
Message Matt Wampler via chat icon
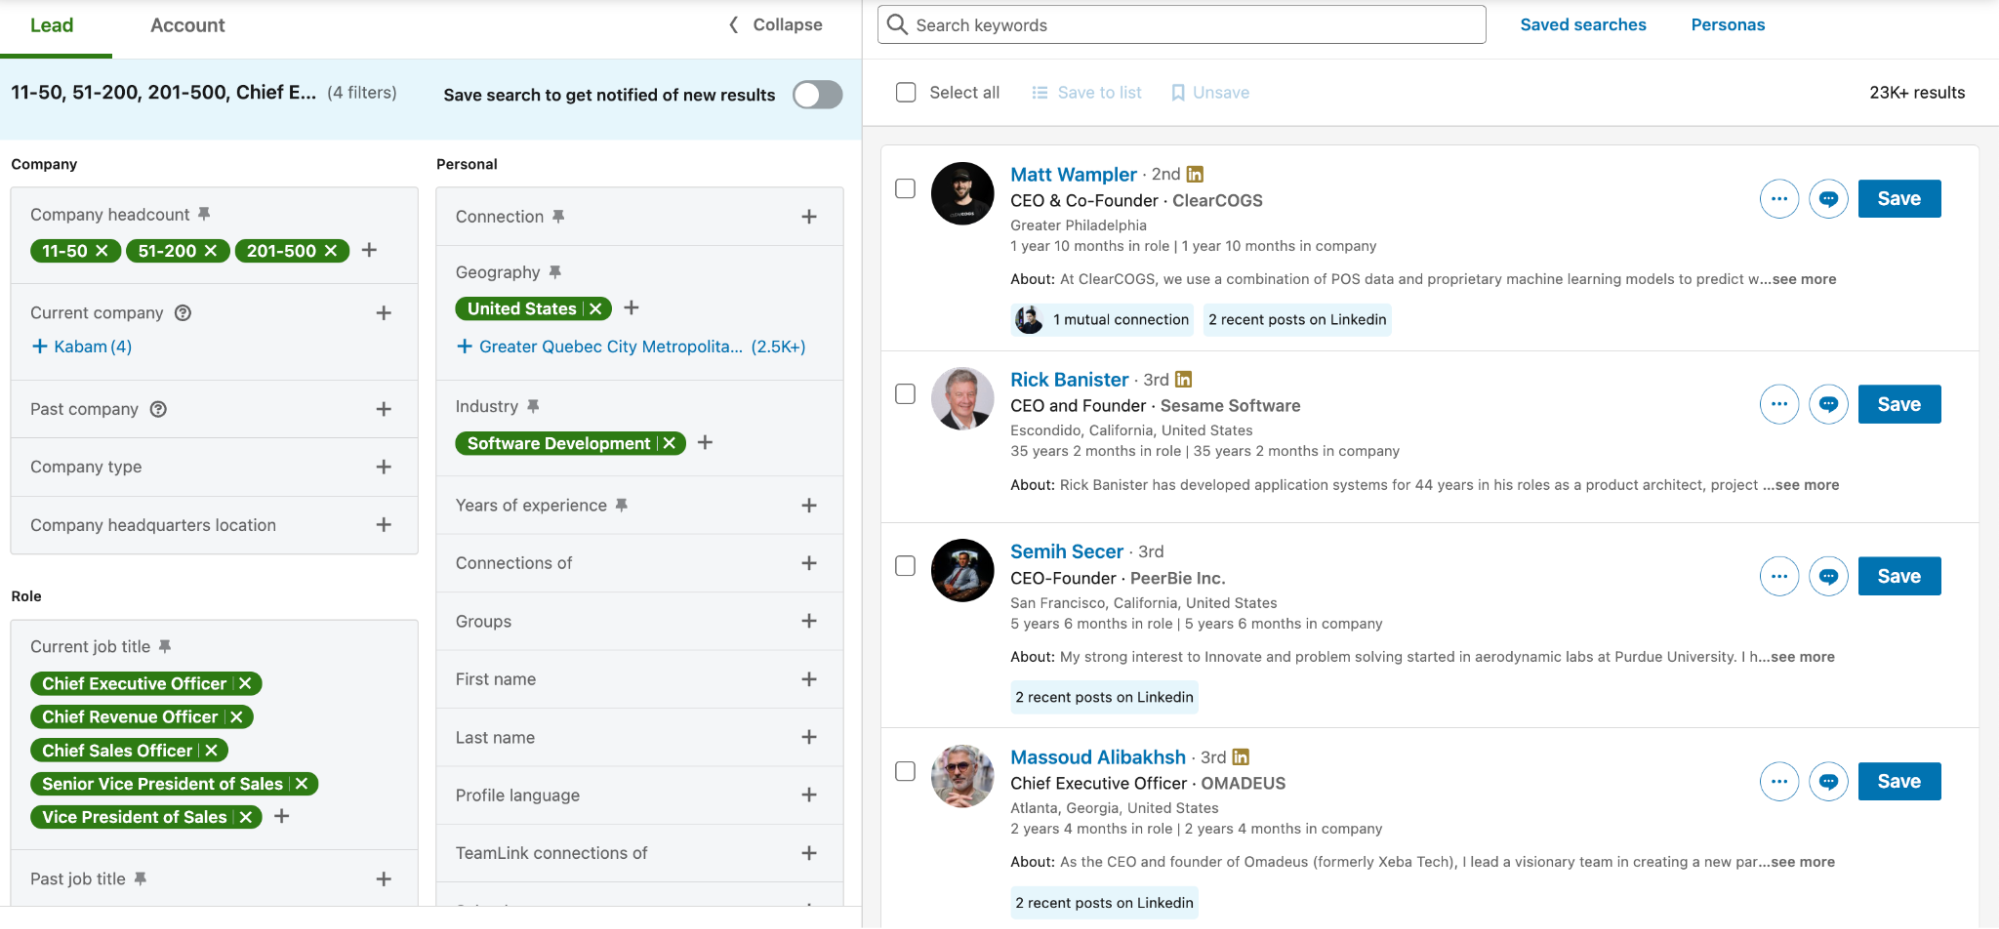pyautogui.click(x=1828, y=199)
